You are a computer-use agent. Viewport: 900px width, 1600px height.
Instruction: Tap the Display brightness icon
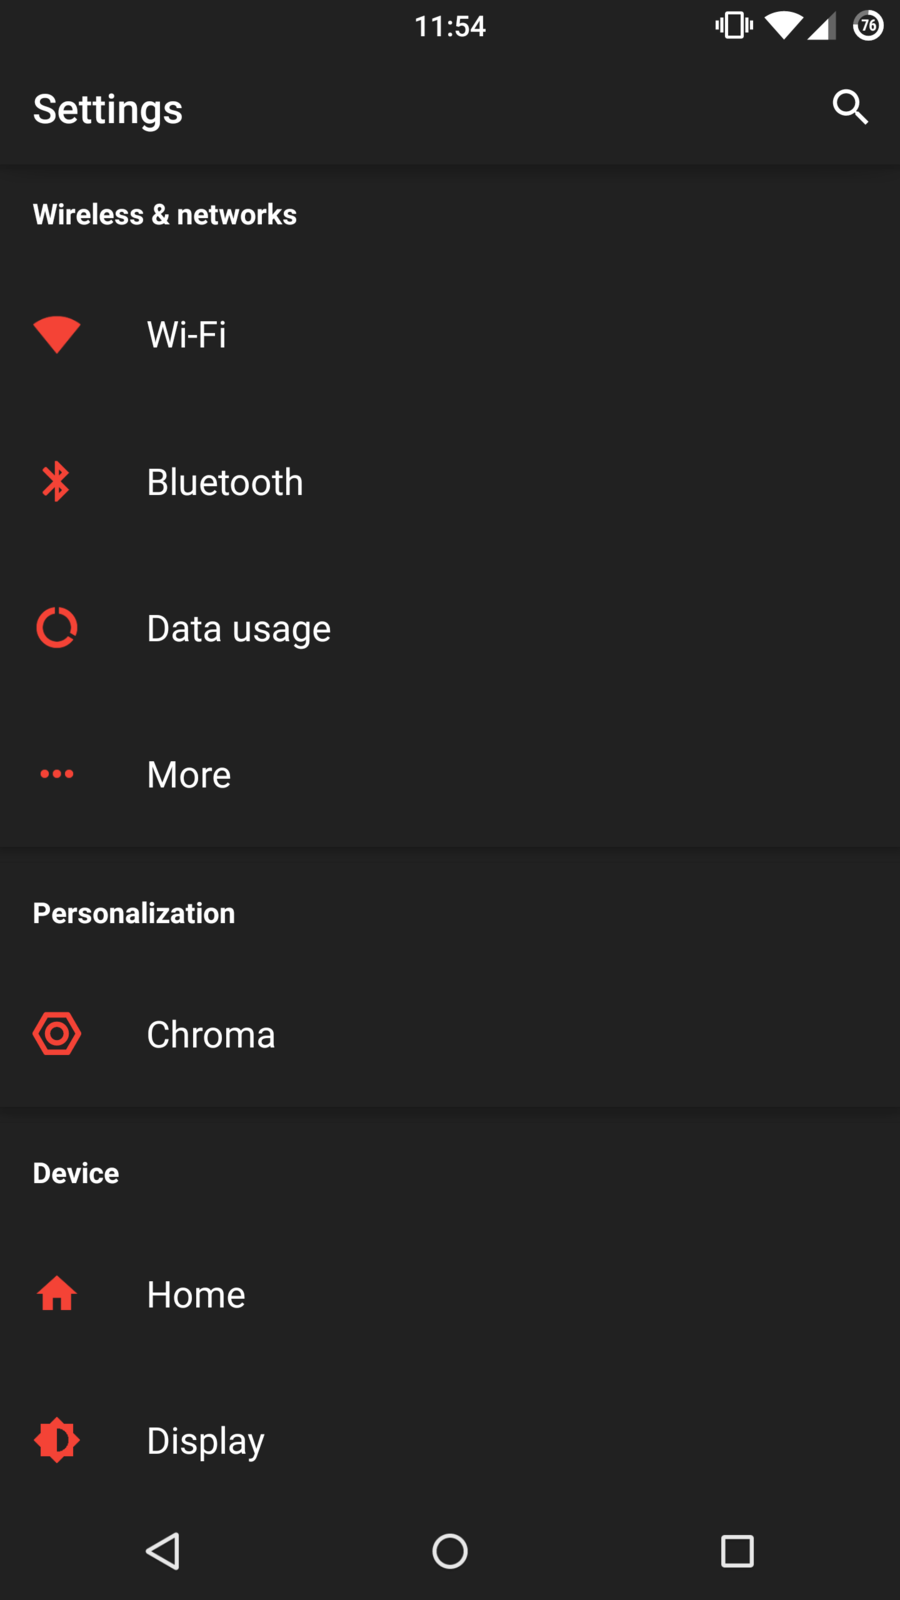(57, 1440)
